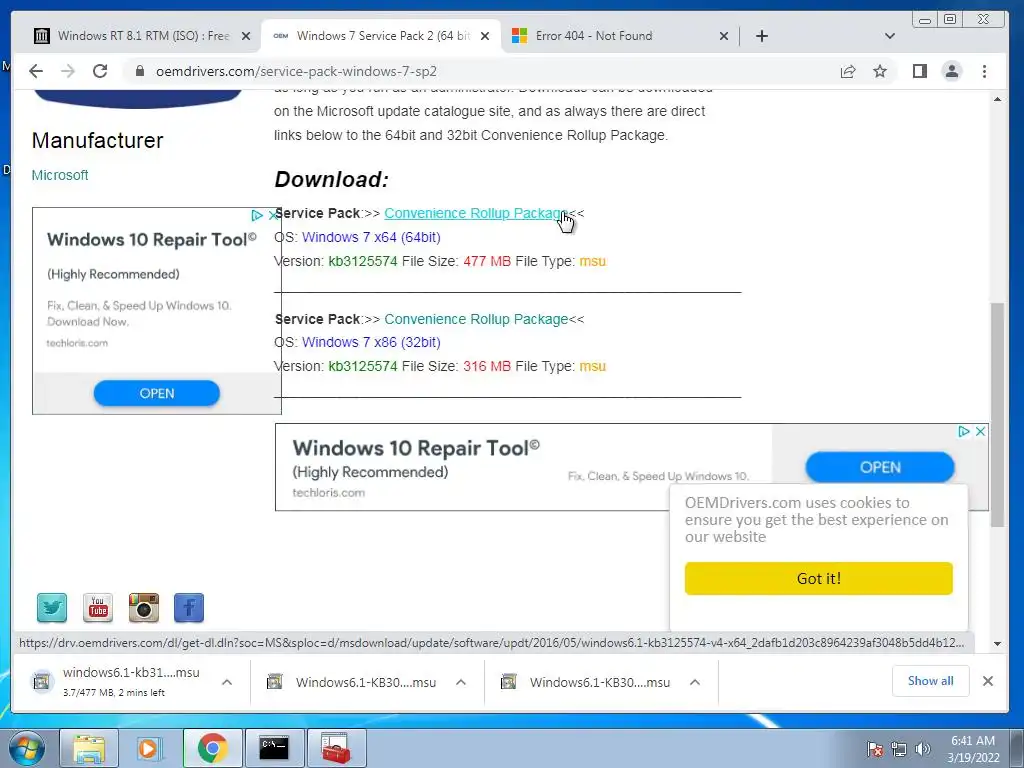
Task: Open the Chrome side panel
Action: 920,71
